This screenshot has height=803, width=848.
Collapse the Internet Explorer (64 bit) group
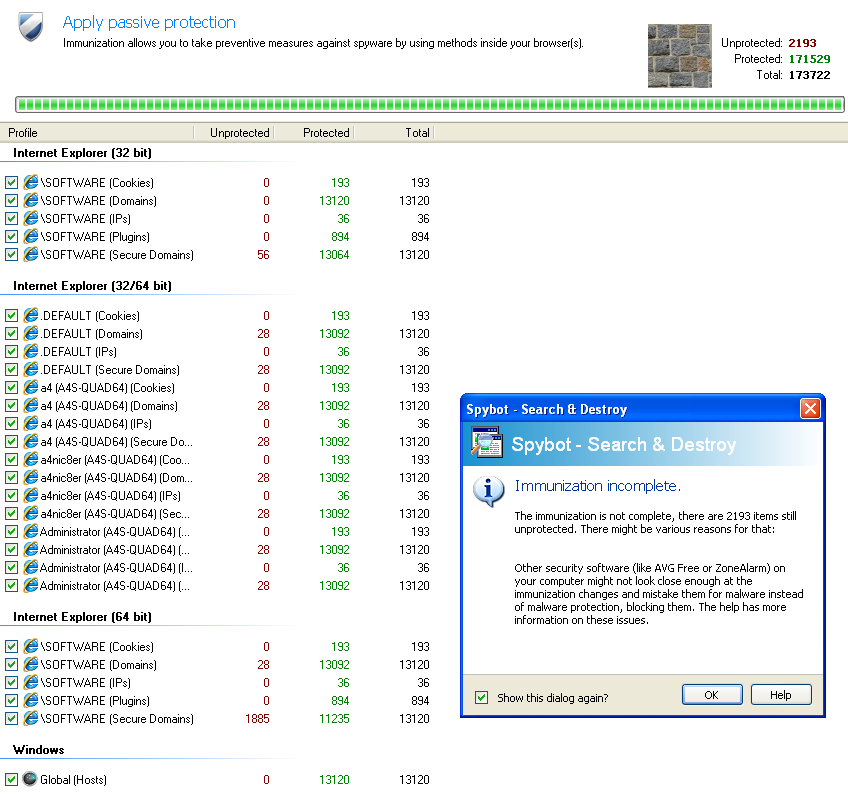tap(82, 617)
